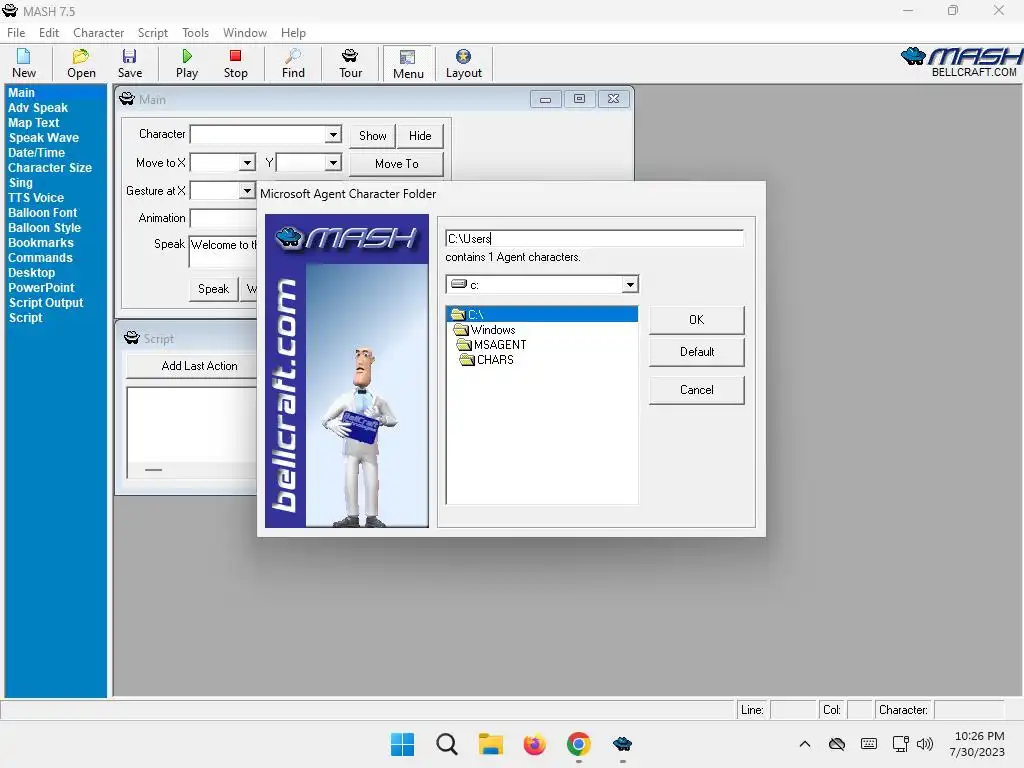Open the Script menu
The height and width of the screenshot is (768, 1024).
pos(153,33)
